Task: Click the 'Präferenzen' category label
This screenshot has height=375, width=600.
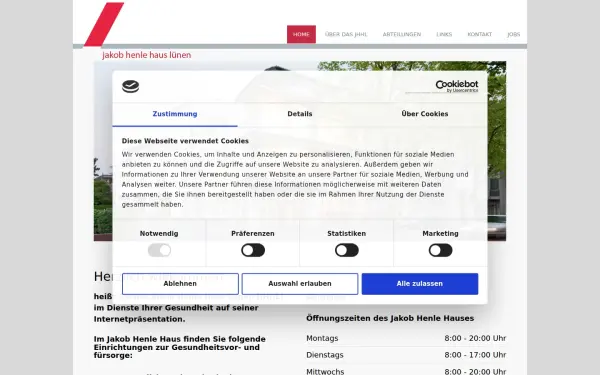Action: [x=253, y=233]
